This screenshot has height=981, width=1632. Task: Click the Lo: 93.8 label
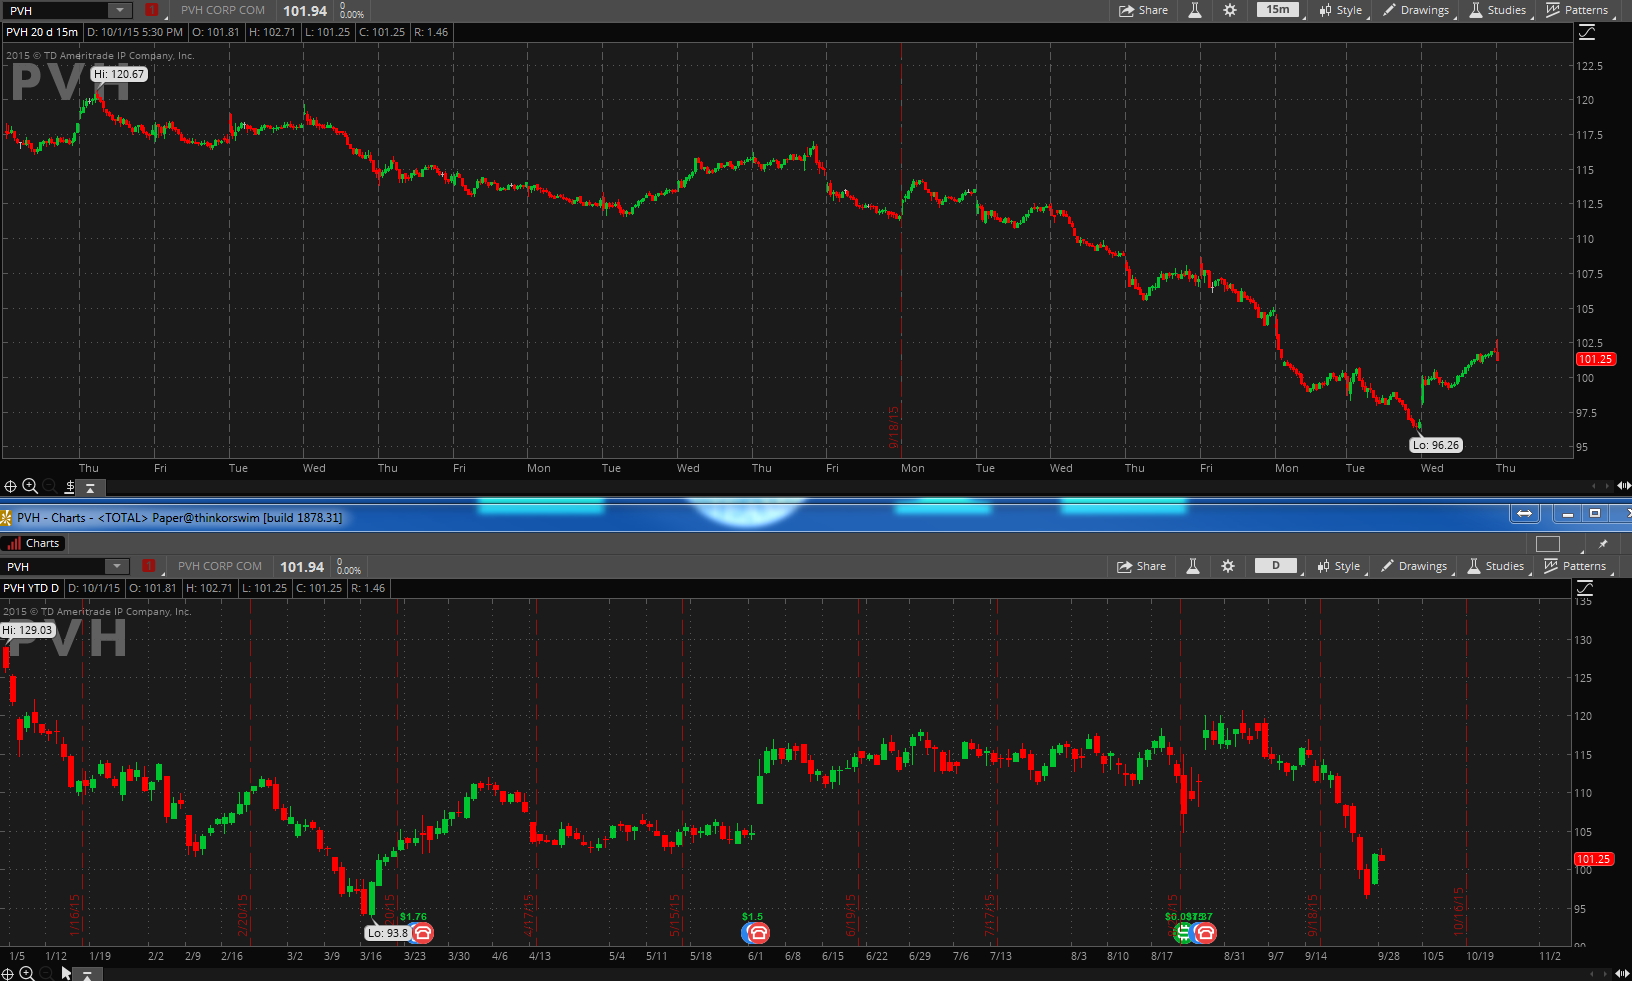pyautogui.click(x=388, y=933)
